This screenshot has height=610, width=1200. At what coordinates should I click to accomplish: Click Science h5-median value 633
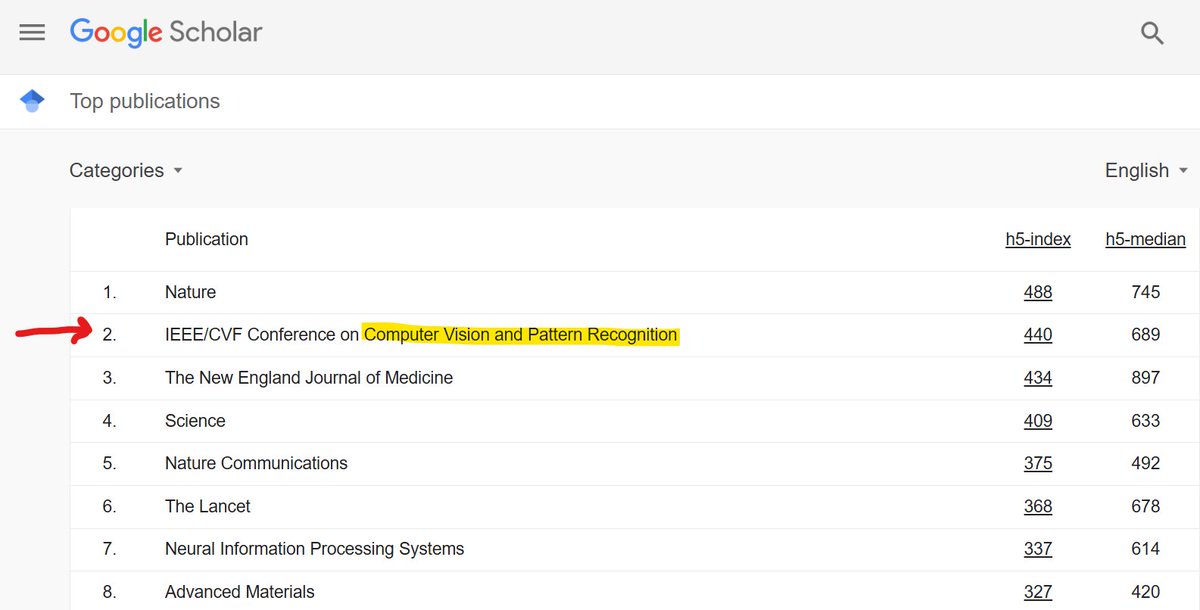pyautogui.click(x=1145, y=421)
